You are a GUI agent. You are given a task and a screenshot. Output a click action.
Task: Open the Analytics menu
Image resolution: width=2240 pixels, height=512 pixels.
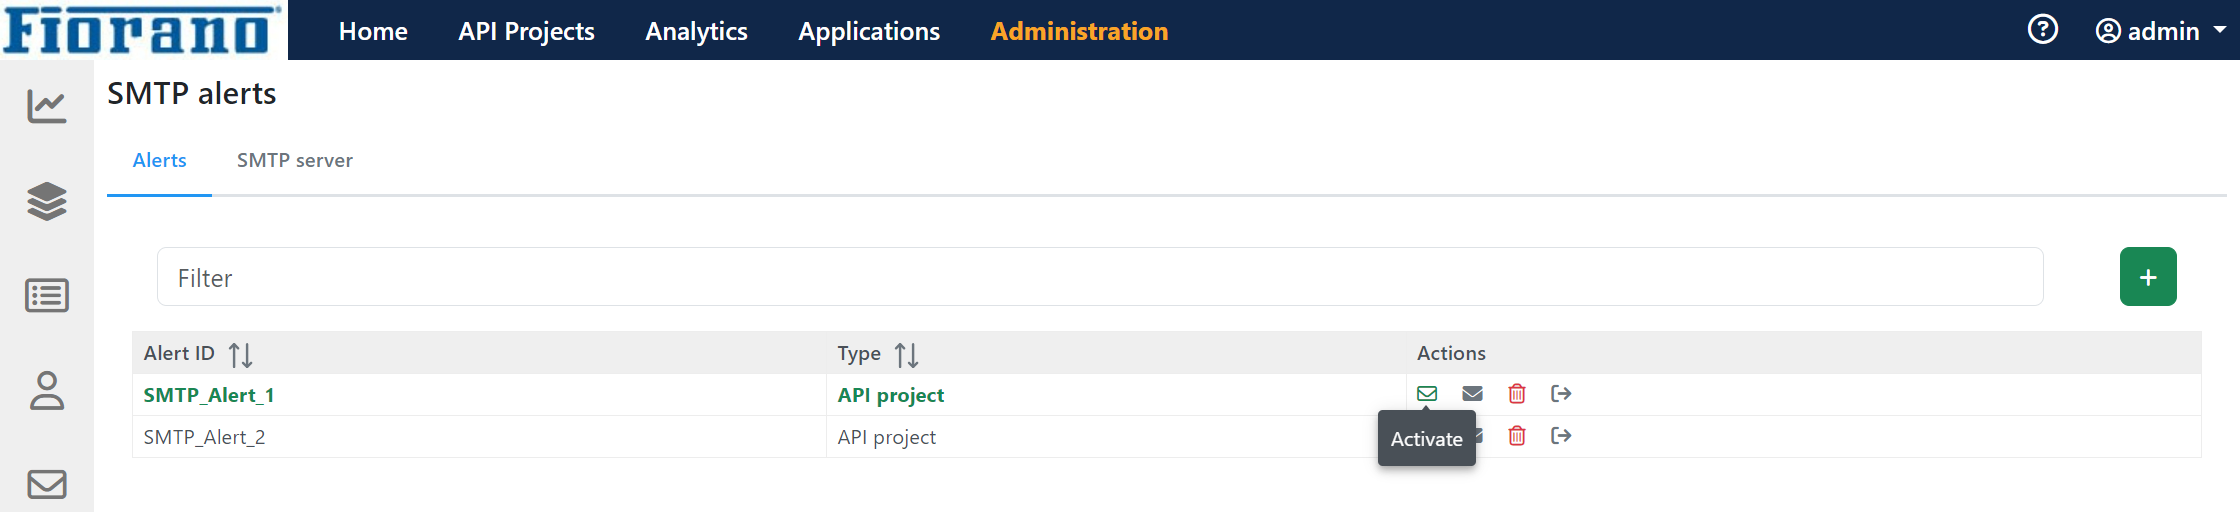click(x=696, y=31)
